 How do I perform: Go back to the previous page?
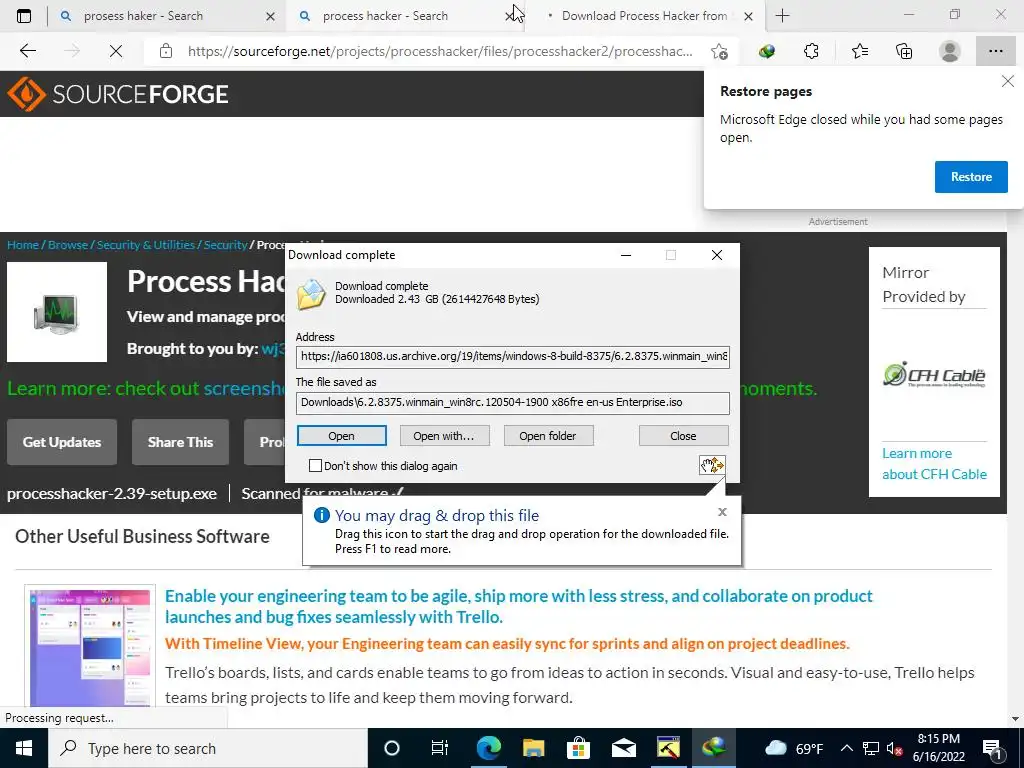click(27, 51)
